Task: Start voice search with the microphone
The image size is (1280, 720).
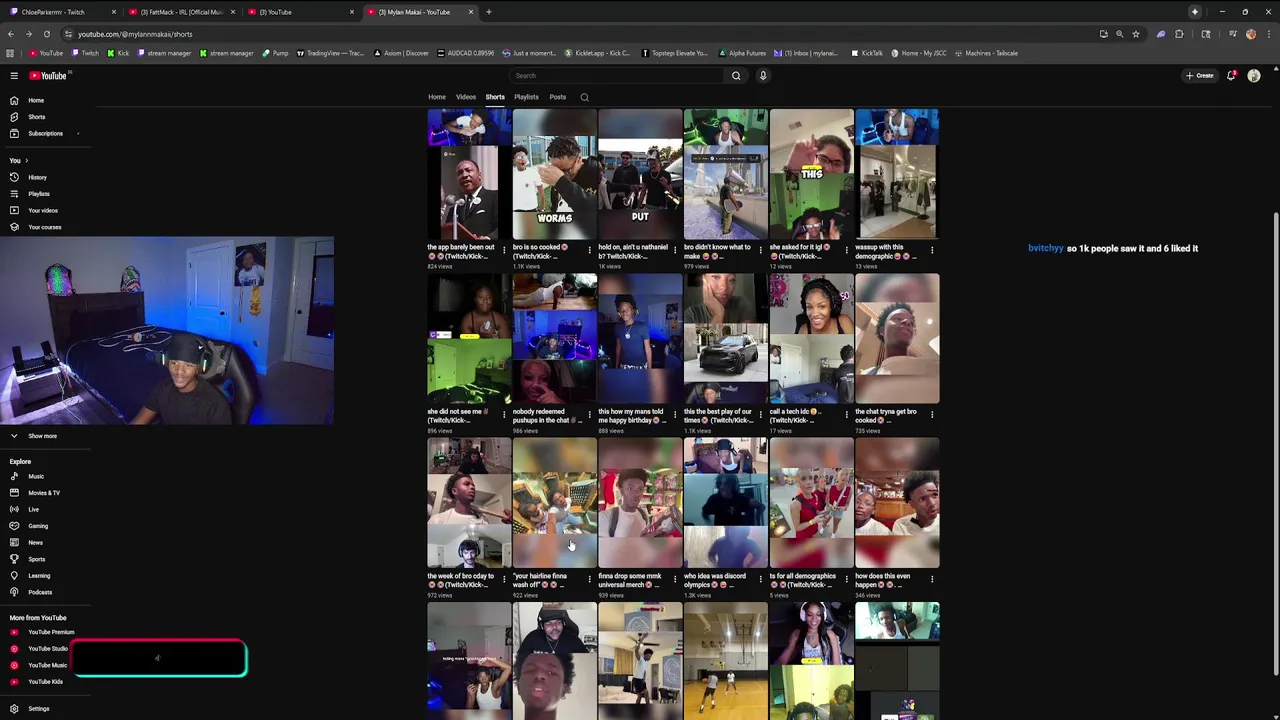Action: click(763, 76)
